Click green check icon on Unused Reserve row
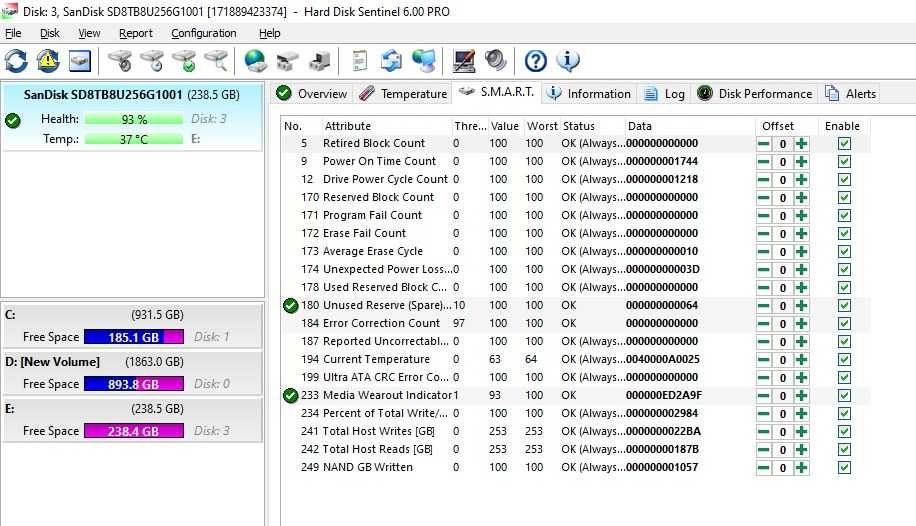916x526 pixels. 290,306
